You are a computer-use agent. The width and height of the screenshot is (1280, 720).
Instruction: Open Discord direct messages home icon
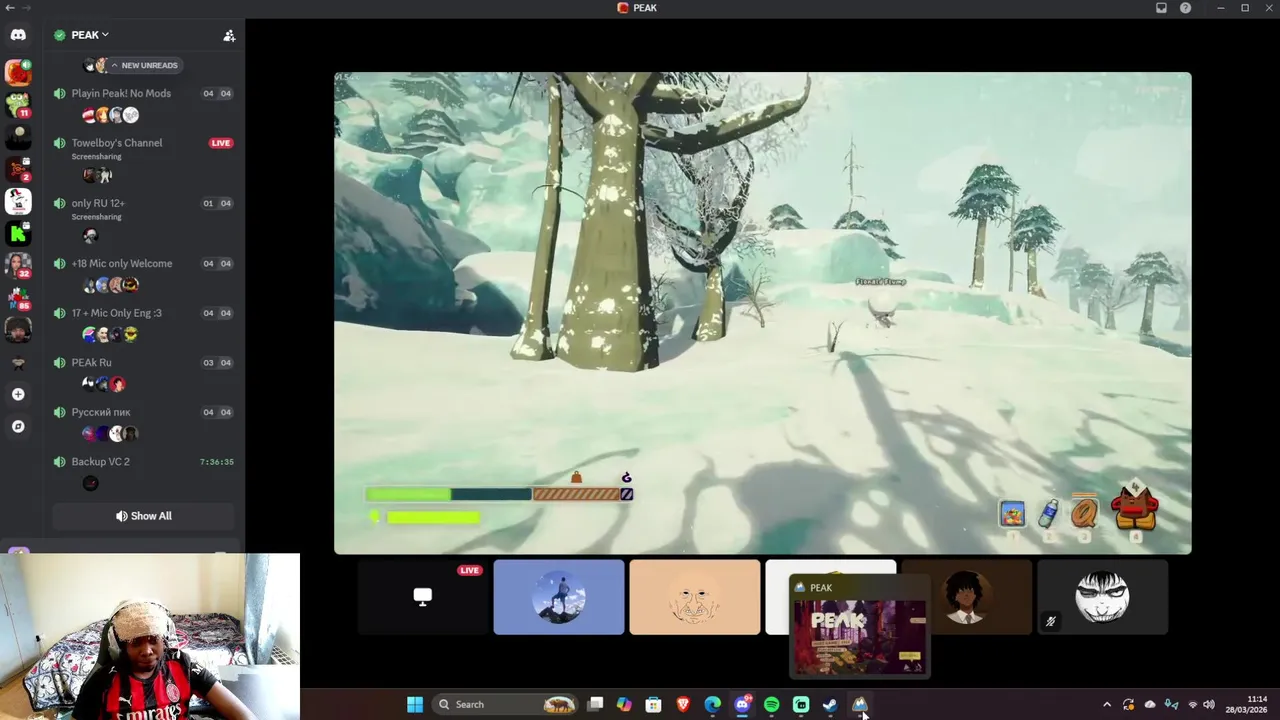click(18, 35)
